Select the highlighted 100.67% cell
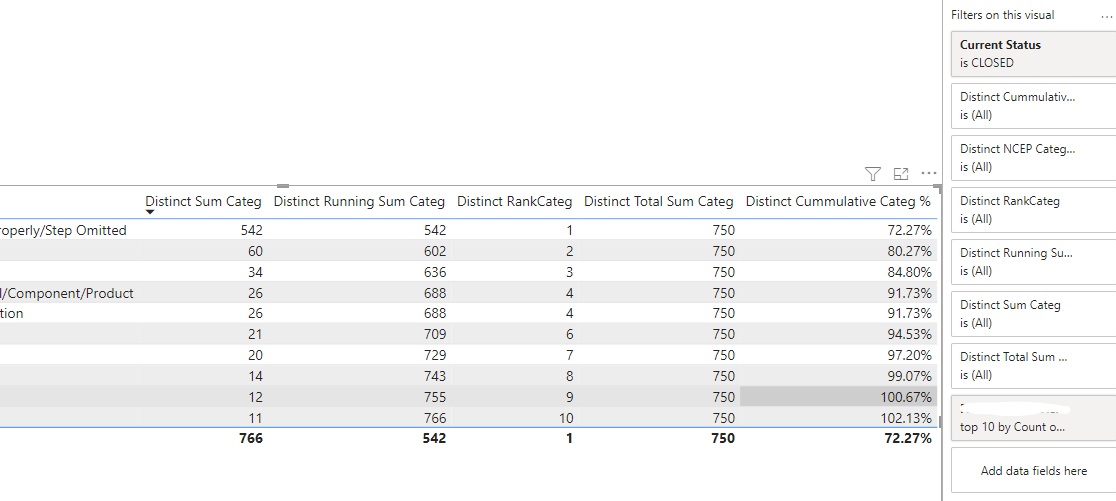This screenshot has width=1116, height=501. coord(838,397)
